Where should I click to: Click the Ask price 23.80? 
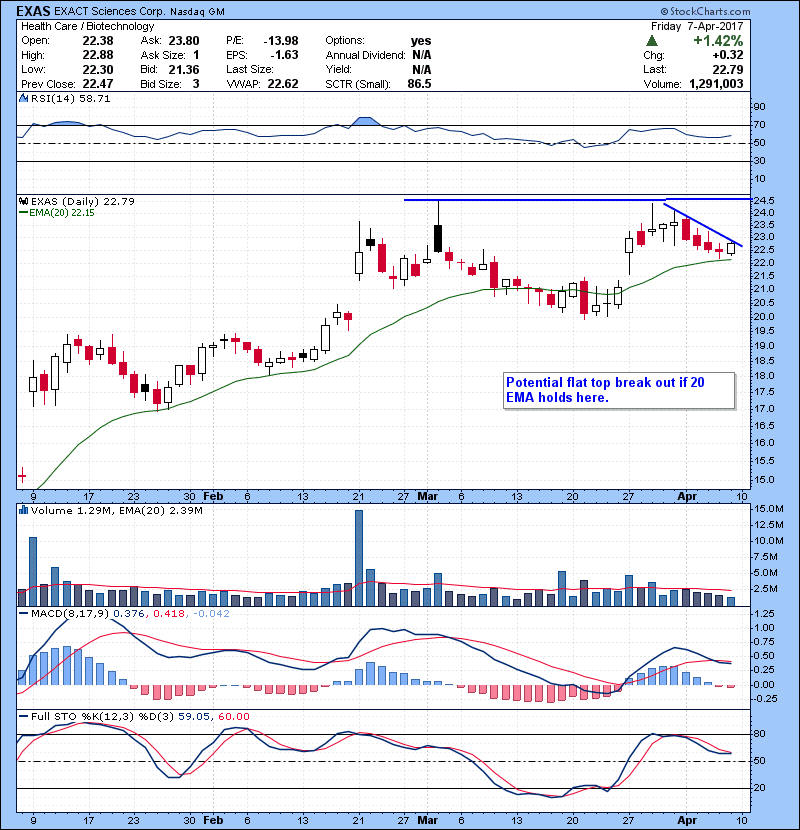(184, 41)
